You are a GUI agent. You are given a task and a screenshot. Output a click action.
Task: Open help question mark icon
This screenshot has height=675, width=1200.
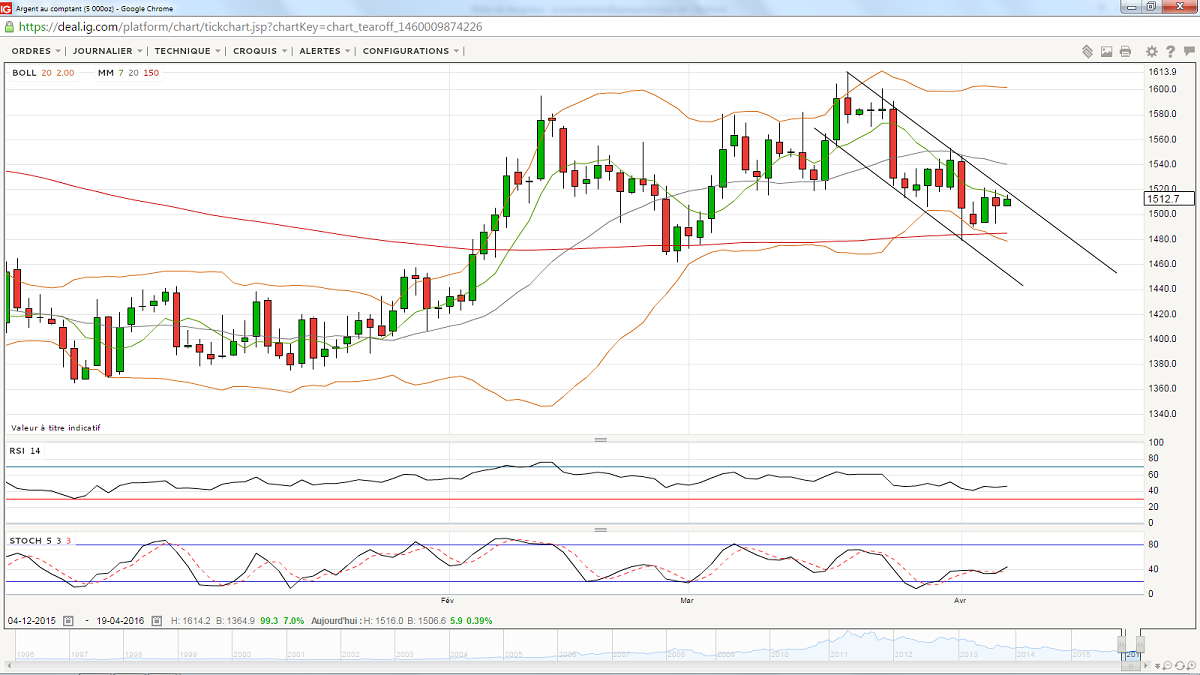[1169, 51]
